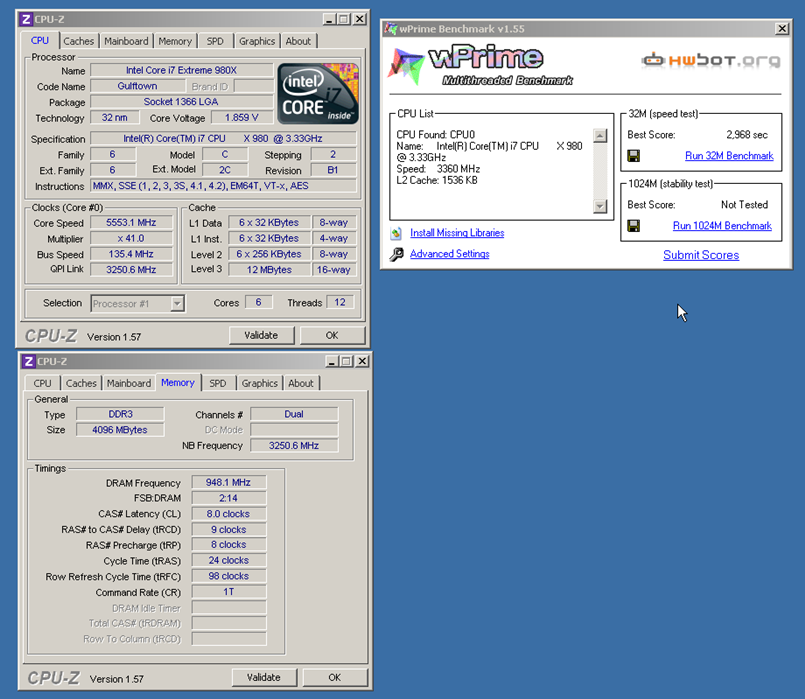Minimize the top CPU-Z window
Screen dimensions: 805x699
(x=330, y=20)
